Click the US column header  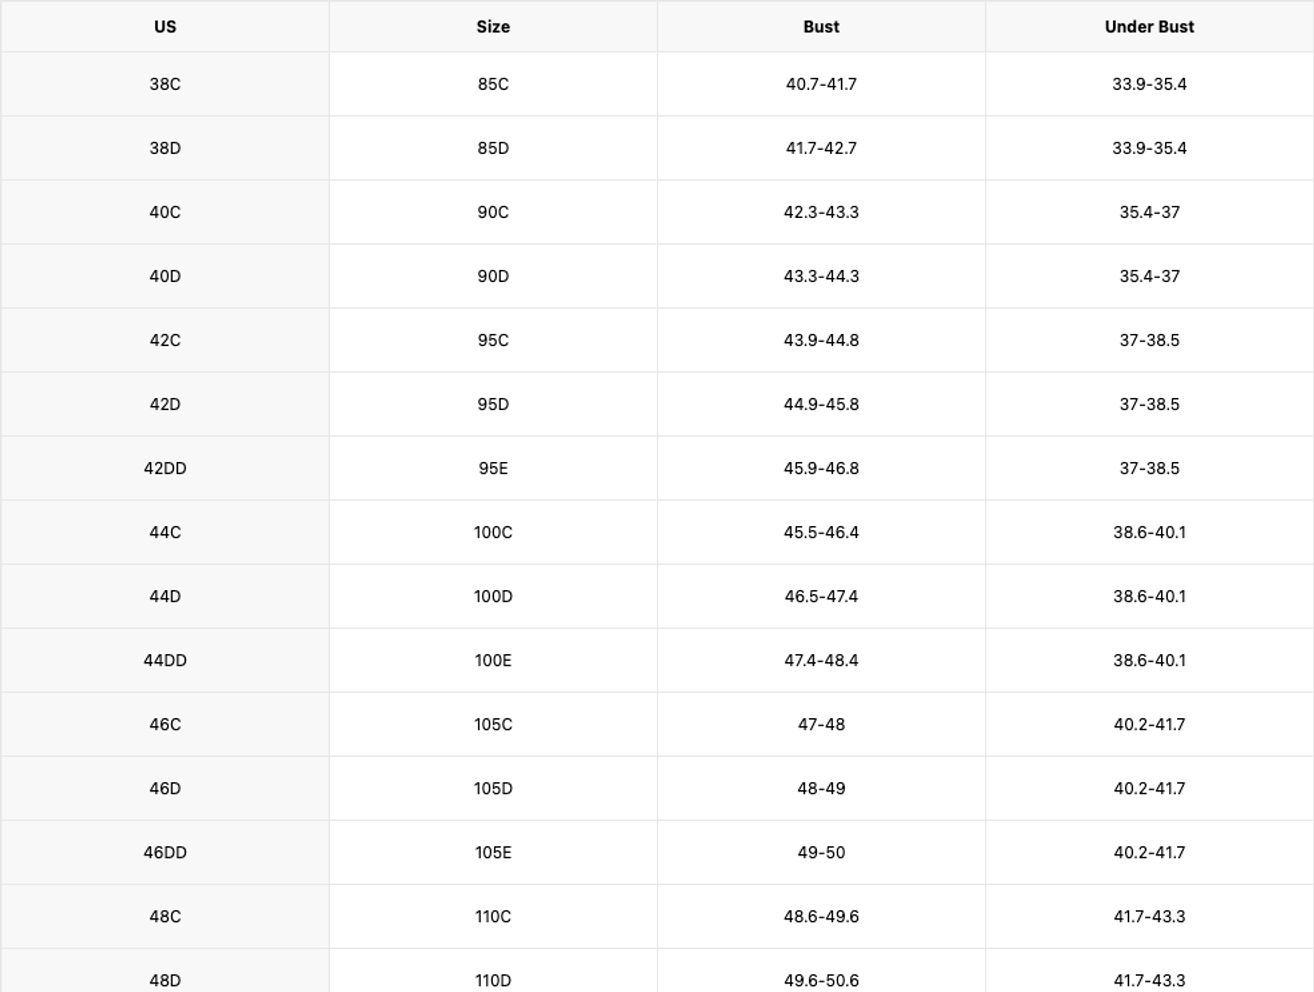(x=165, y=27)
